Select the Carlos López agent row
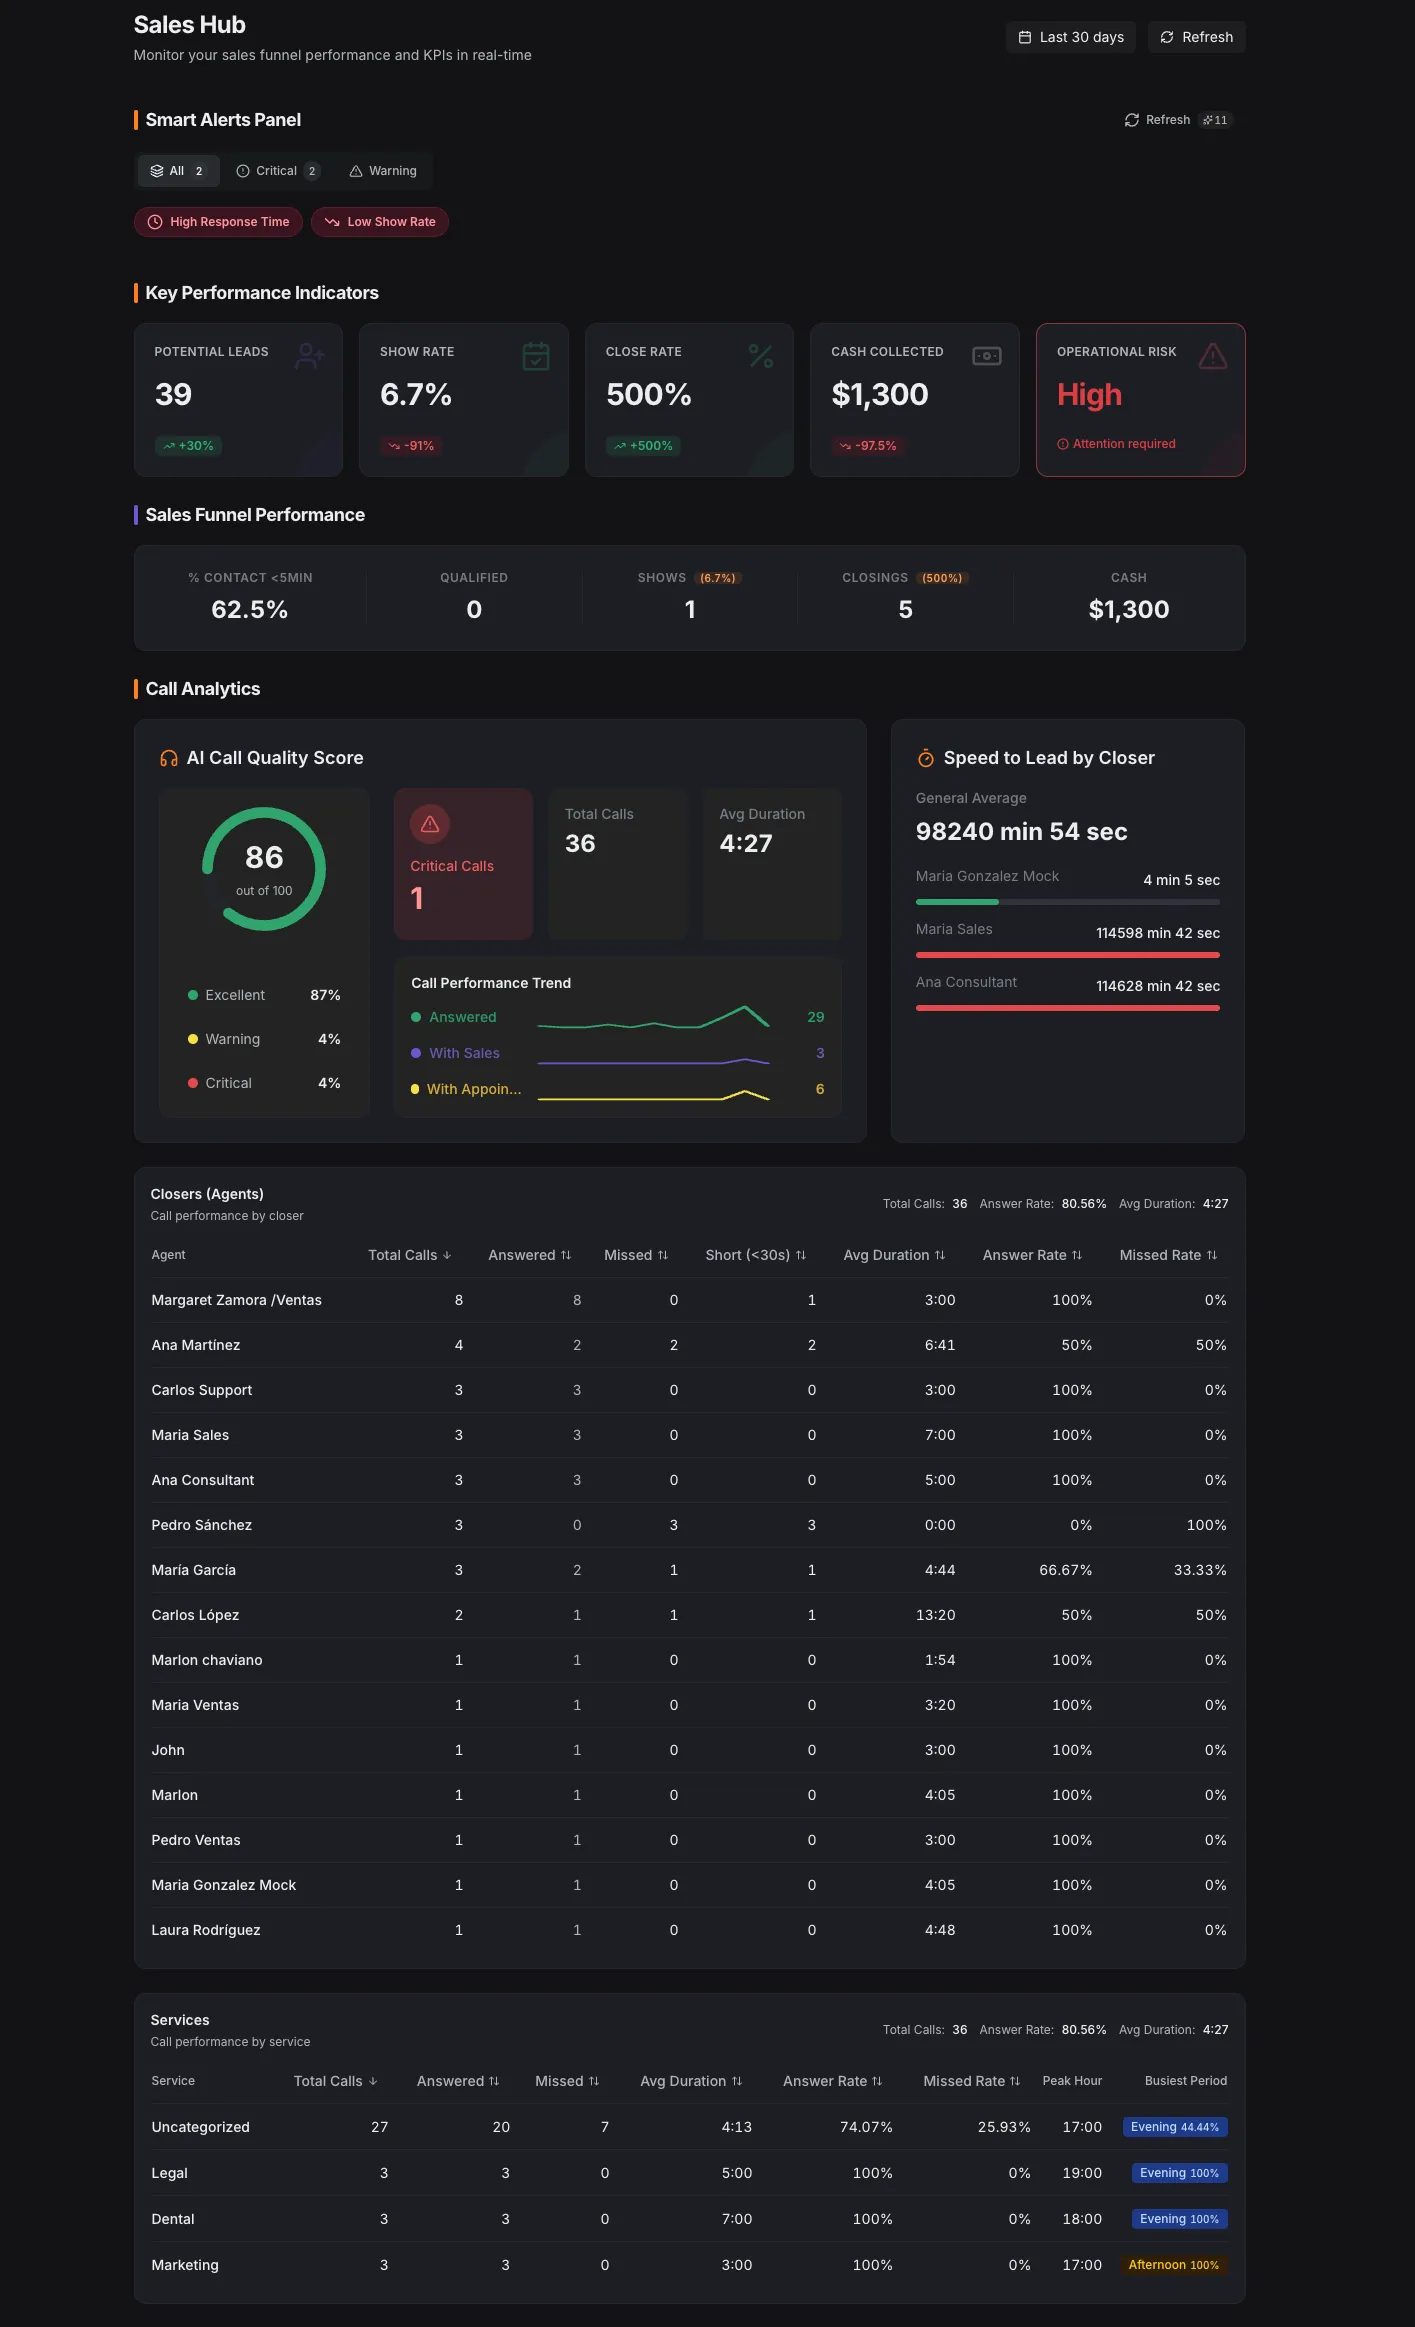 (689, 1615)
